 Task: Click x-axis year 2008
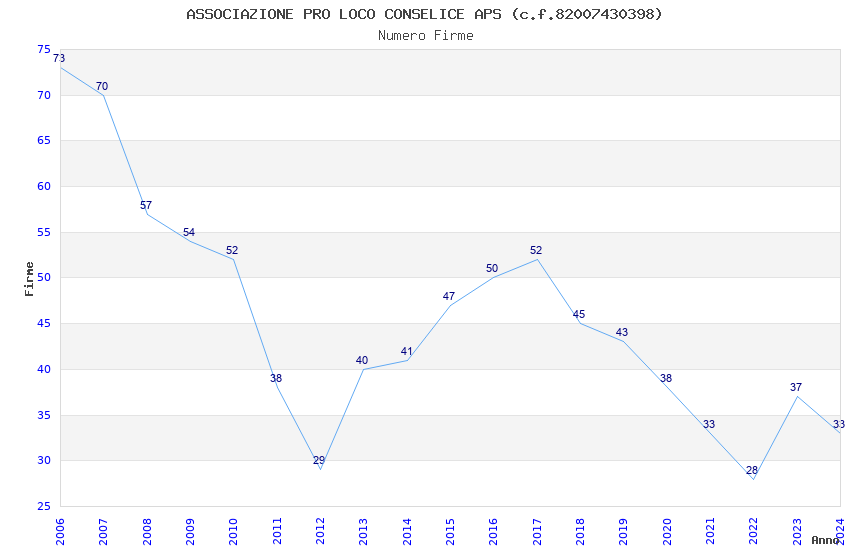pyautogui.click(x=147, y=532)
